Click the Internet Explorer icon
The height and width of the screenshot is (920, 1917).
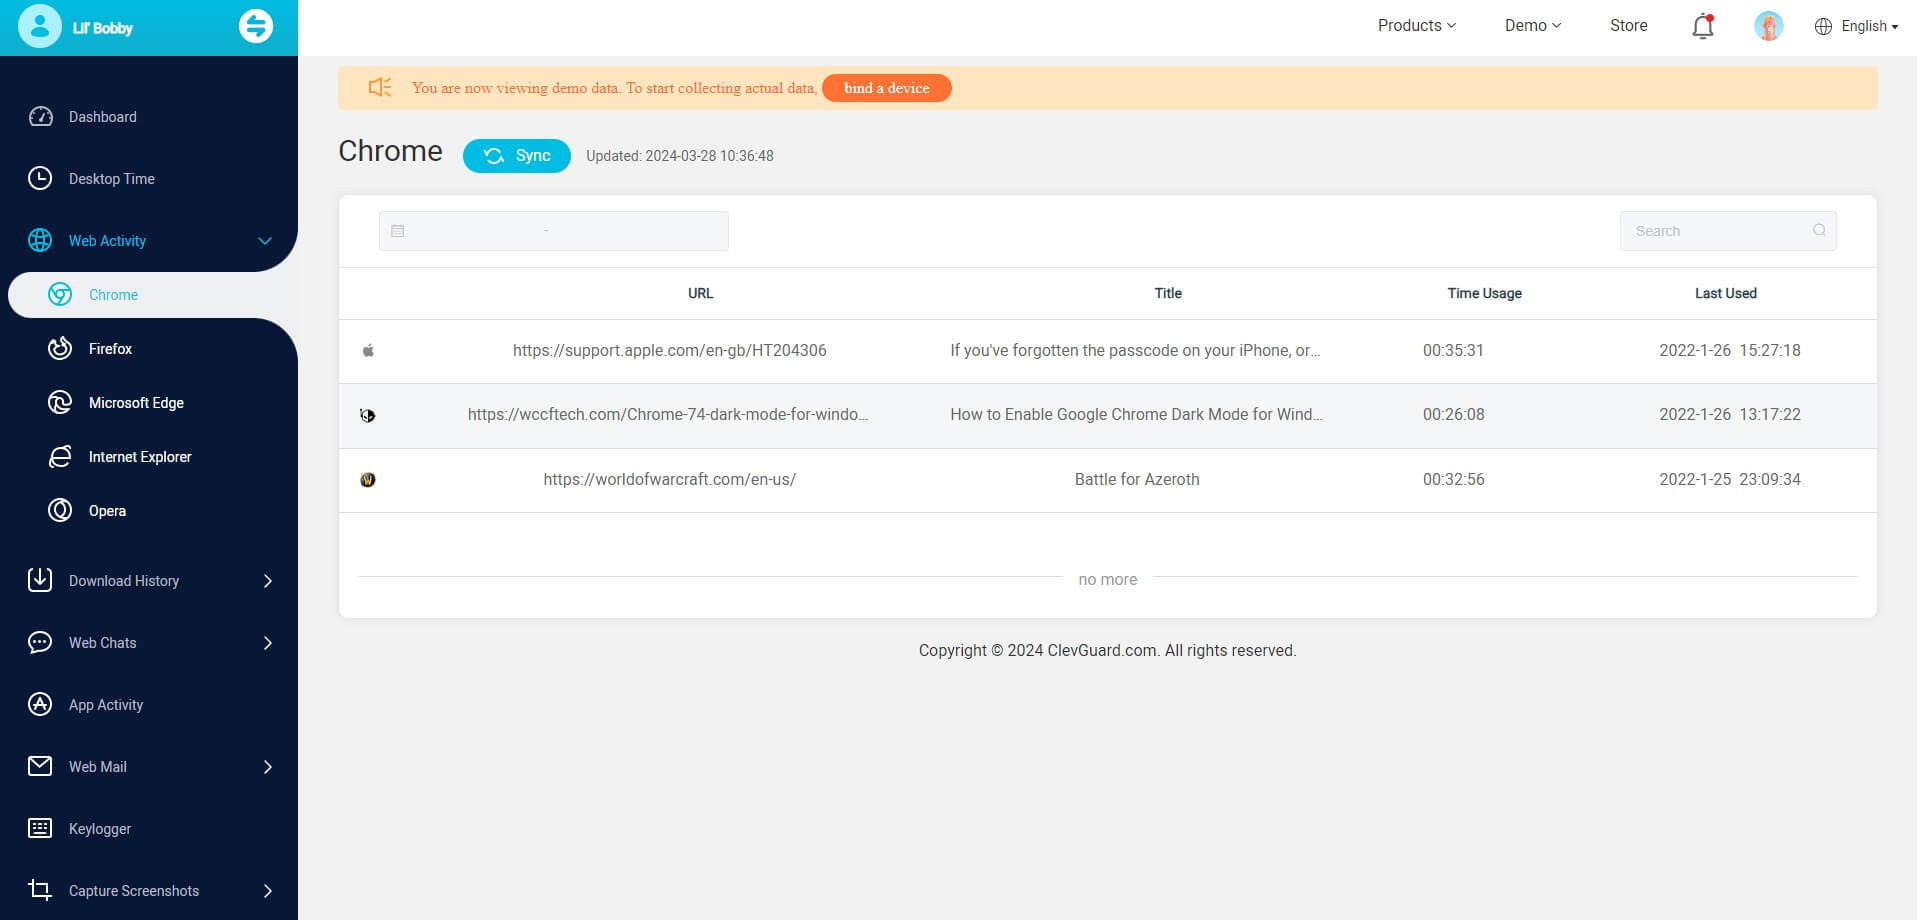tap(60, 457)
